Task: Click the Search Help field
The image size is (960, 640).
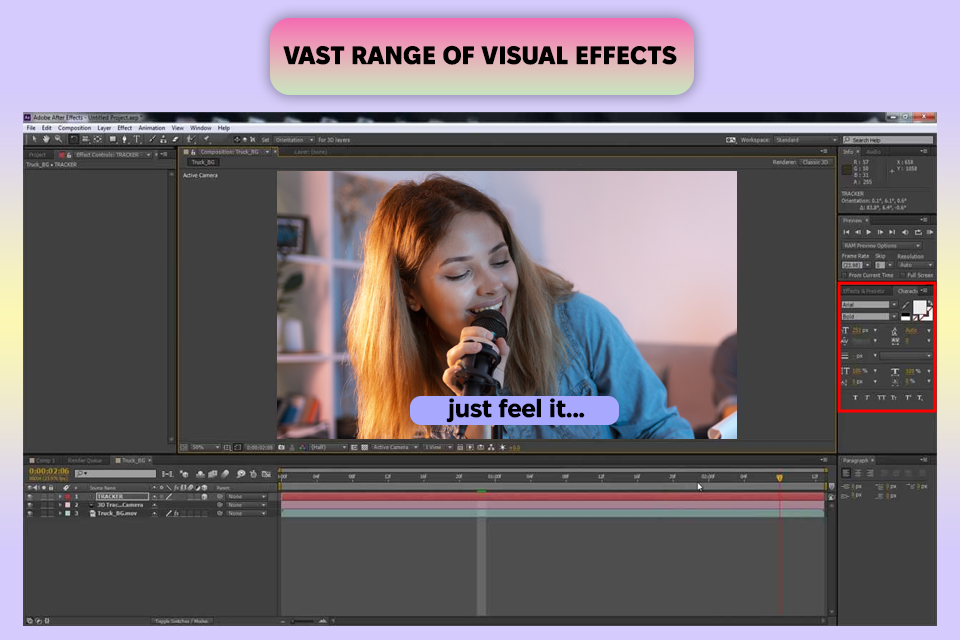Action: pos(888,140)
